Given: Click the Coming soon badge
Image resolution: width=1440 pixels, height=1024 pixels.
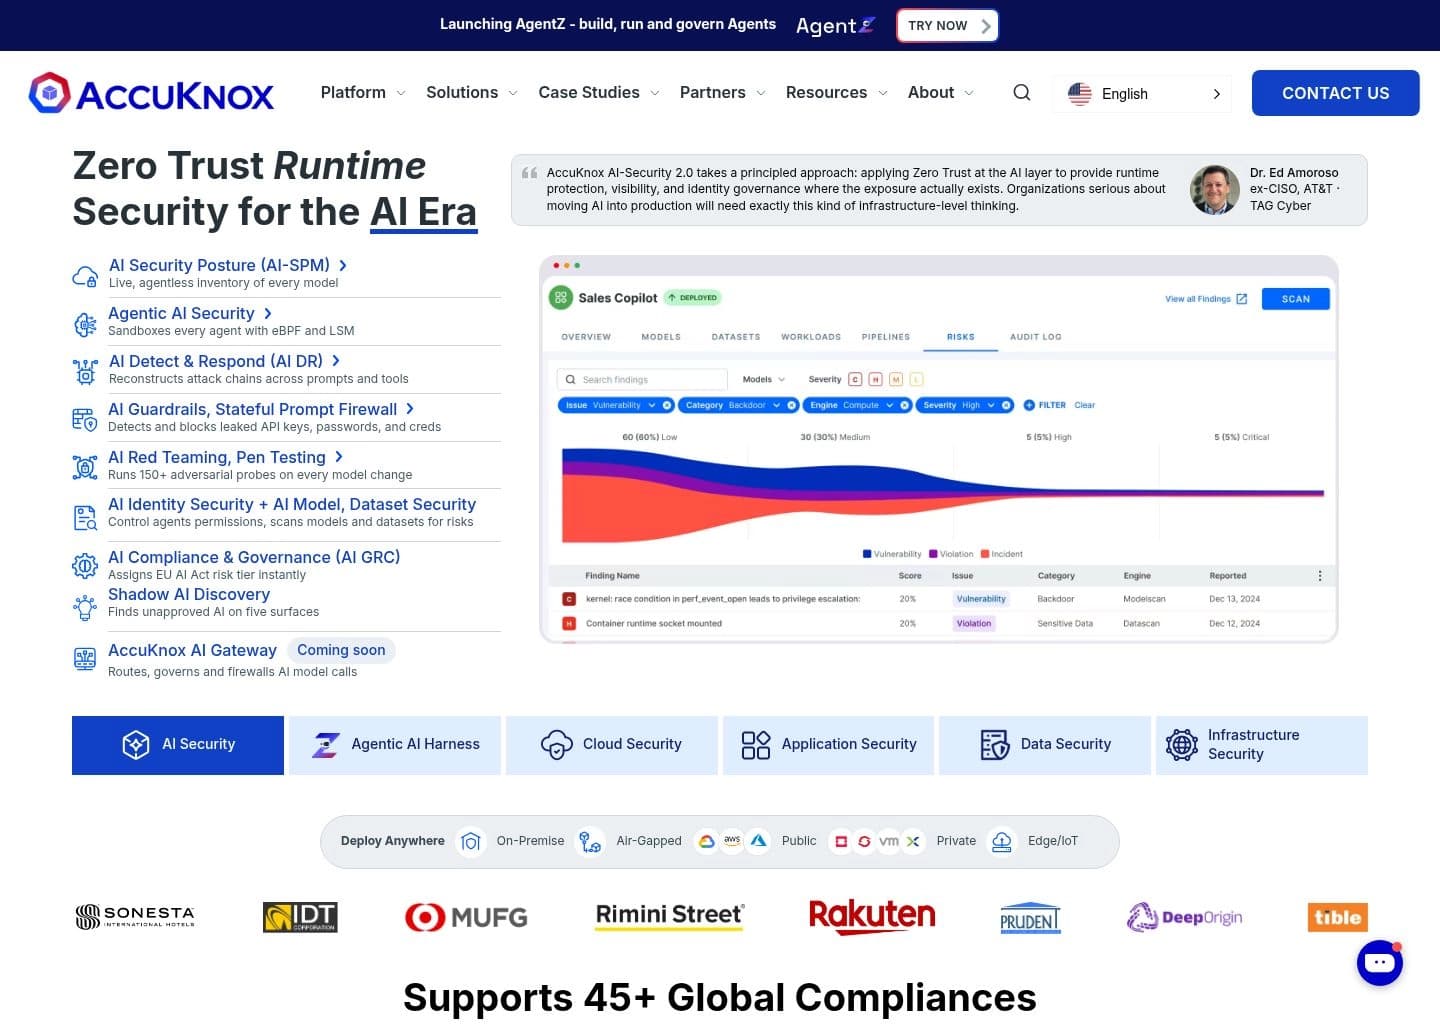Looking at the screenshot, I should (341, 650).
